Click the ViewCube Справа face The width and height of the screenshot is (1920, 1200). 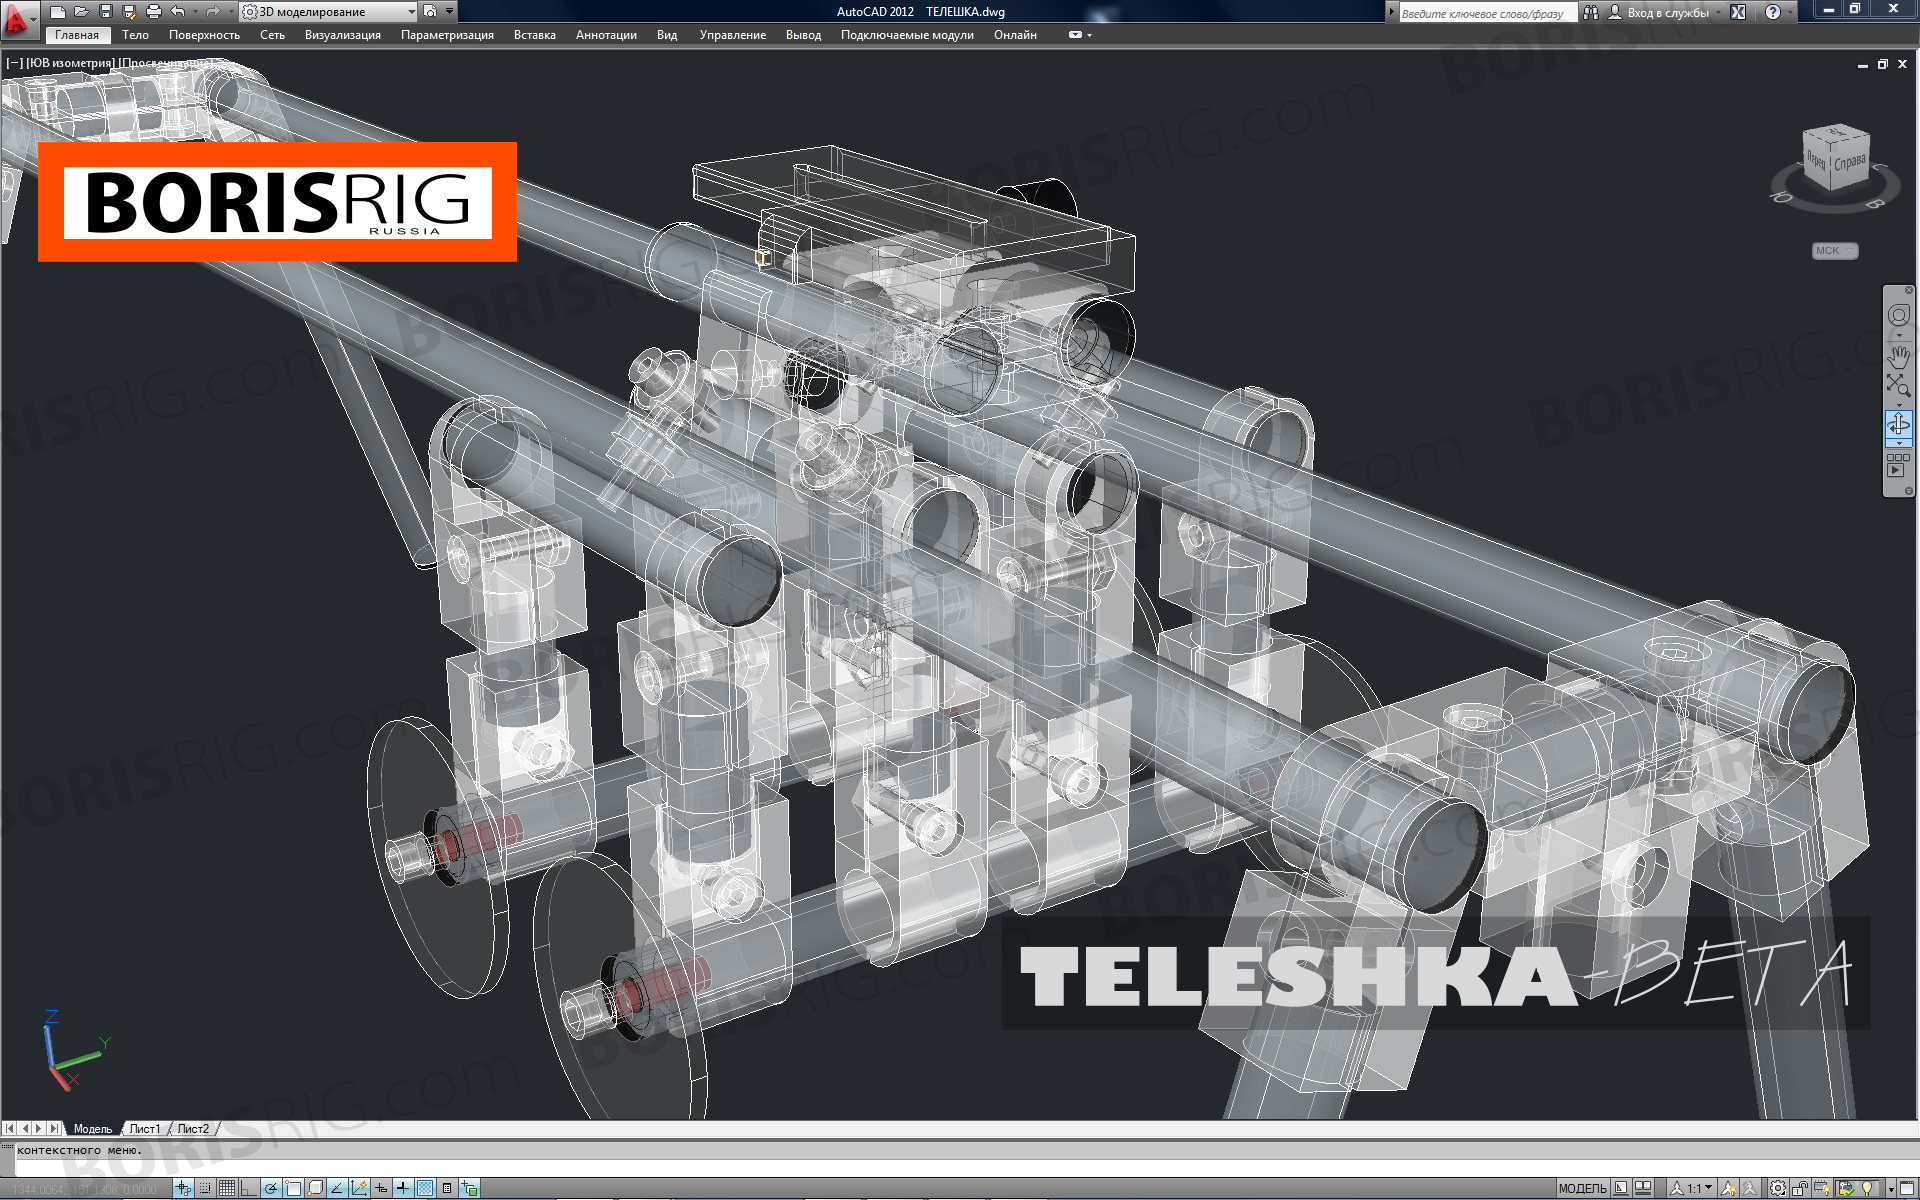[x=1850, y=162]
